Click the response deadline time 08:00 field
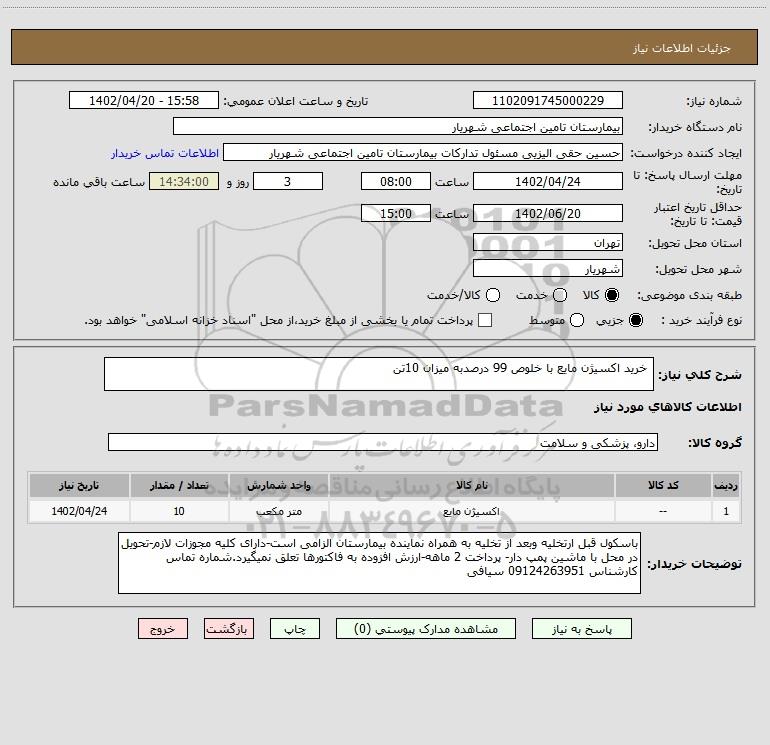The image size is (770, 745). [x=396, y=181]
